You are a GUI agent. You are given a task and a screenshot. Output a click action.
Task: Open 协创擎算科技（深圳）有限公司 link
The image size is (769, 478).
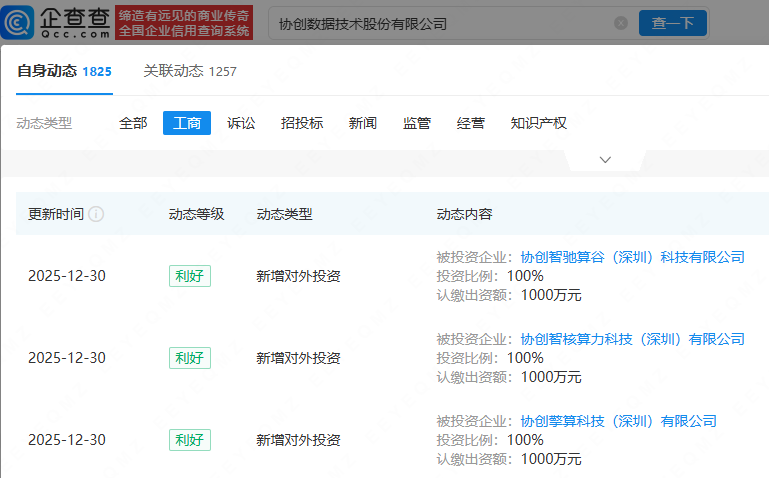(618, 421)
